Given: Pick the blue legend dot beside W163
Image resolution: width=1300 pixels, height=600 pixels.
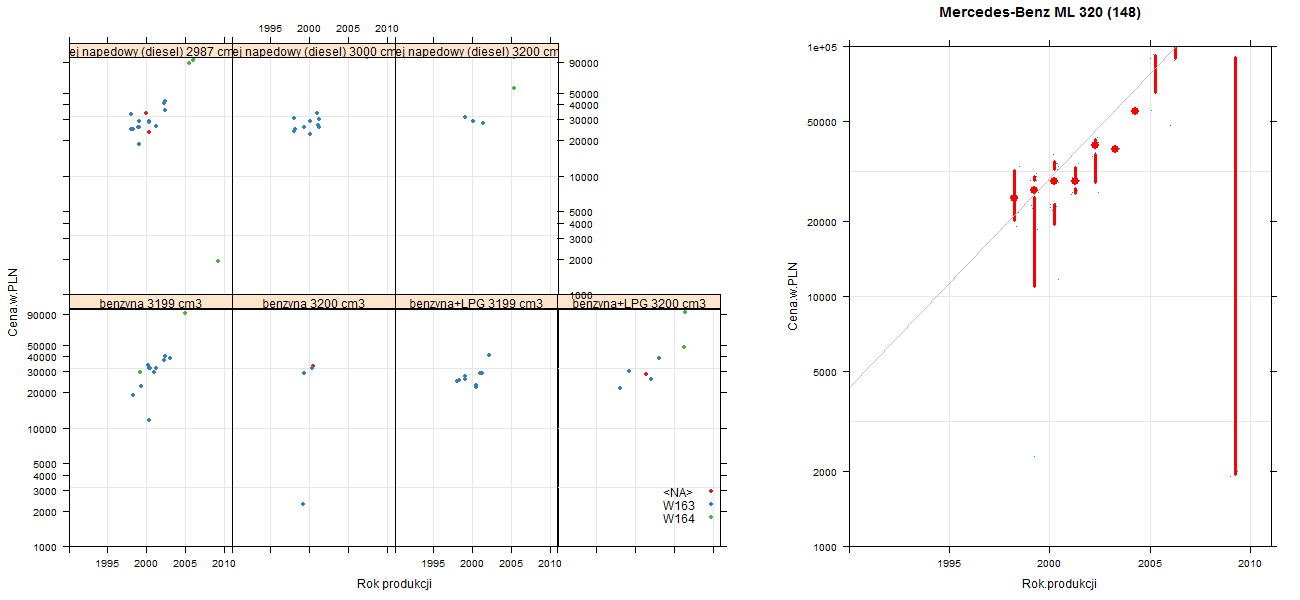Looking at the screenshot, I should coord(710,504).
